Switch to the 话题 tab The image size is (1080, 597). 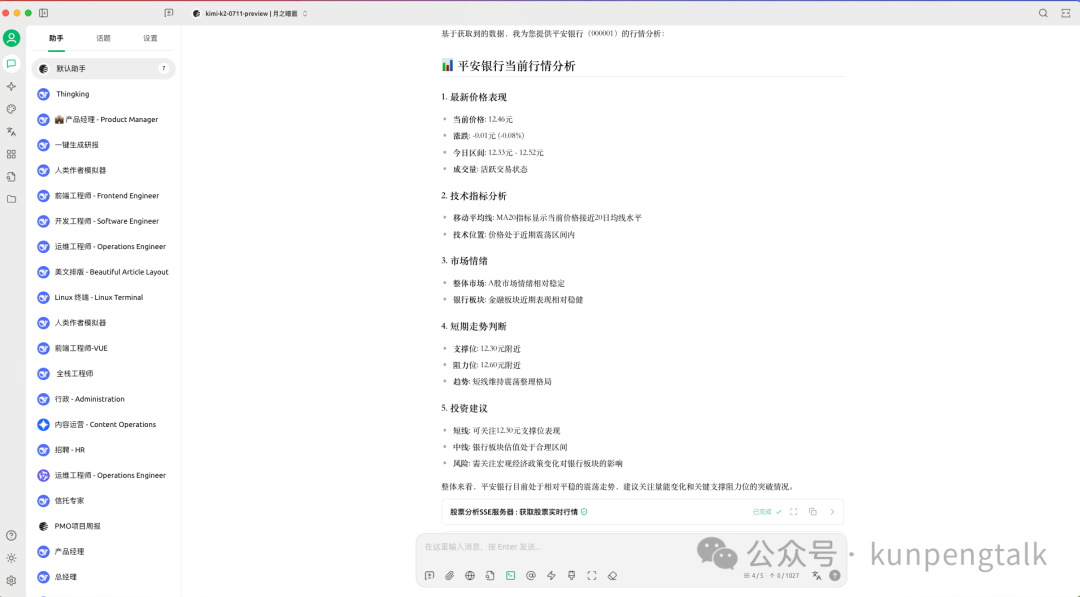click(x=103, y=39)
